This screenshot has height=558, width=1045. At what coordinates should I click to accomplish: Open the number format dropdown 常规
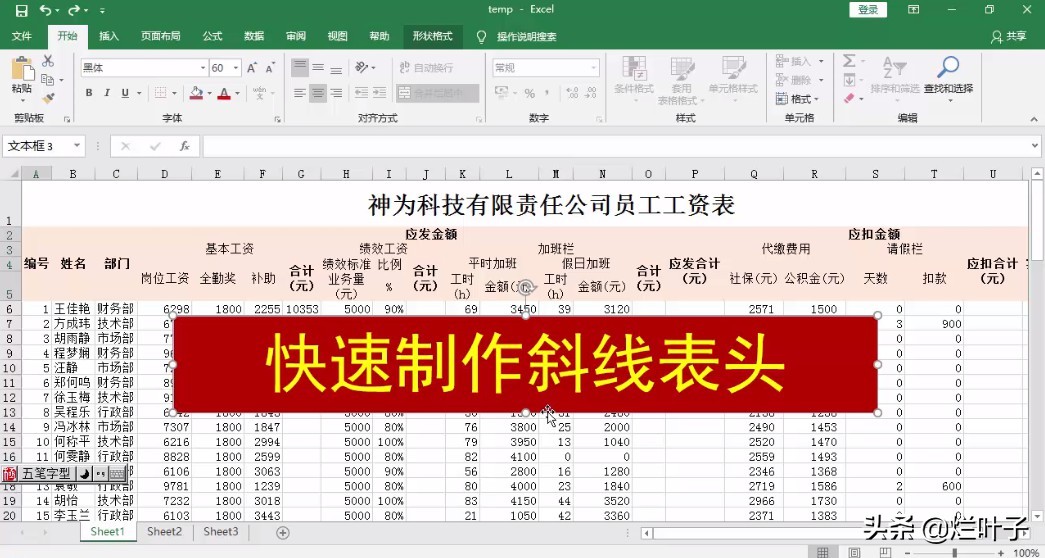point(593,68)
